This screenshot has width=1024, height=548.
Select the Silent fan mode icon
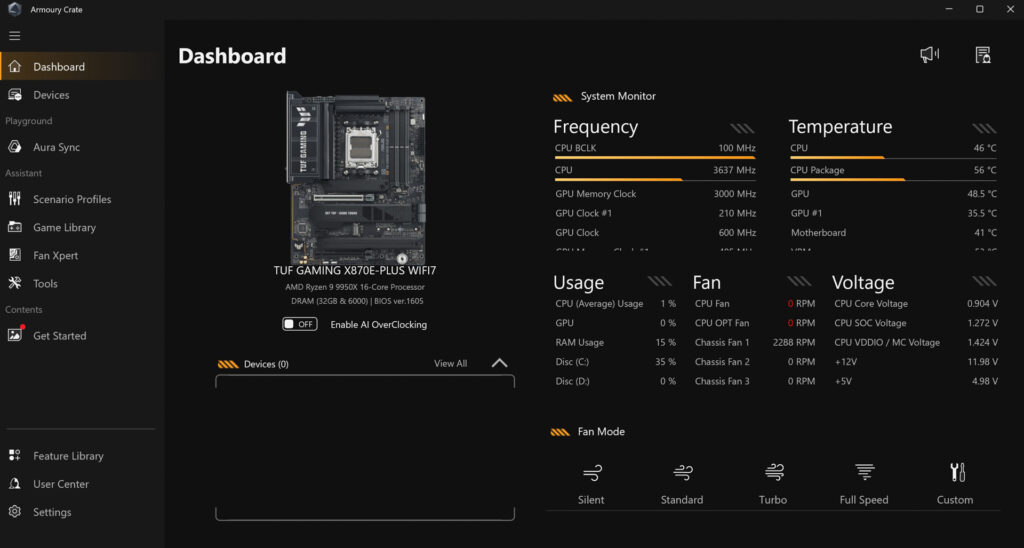[592, 472]
